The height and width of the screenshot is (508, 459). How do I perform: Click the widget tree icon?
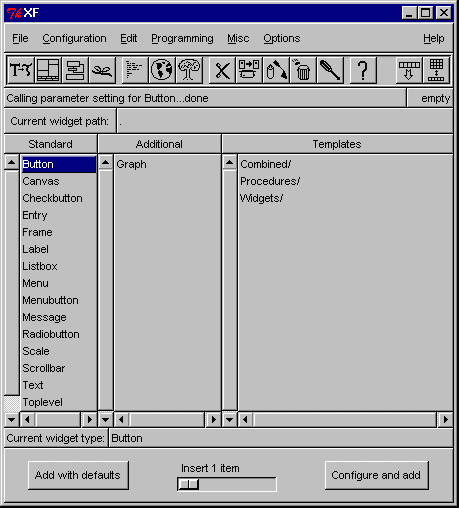tap(189, 70)
